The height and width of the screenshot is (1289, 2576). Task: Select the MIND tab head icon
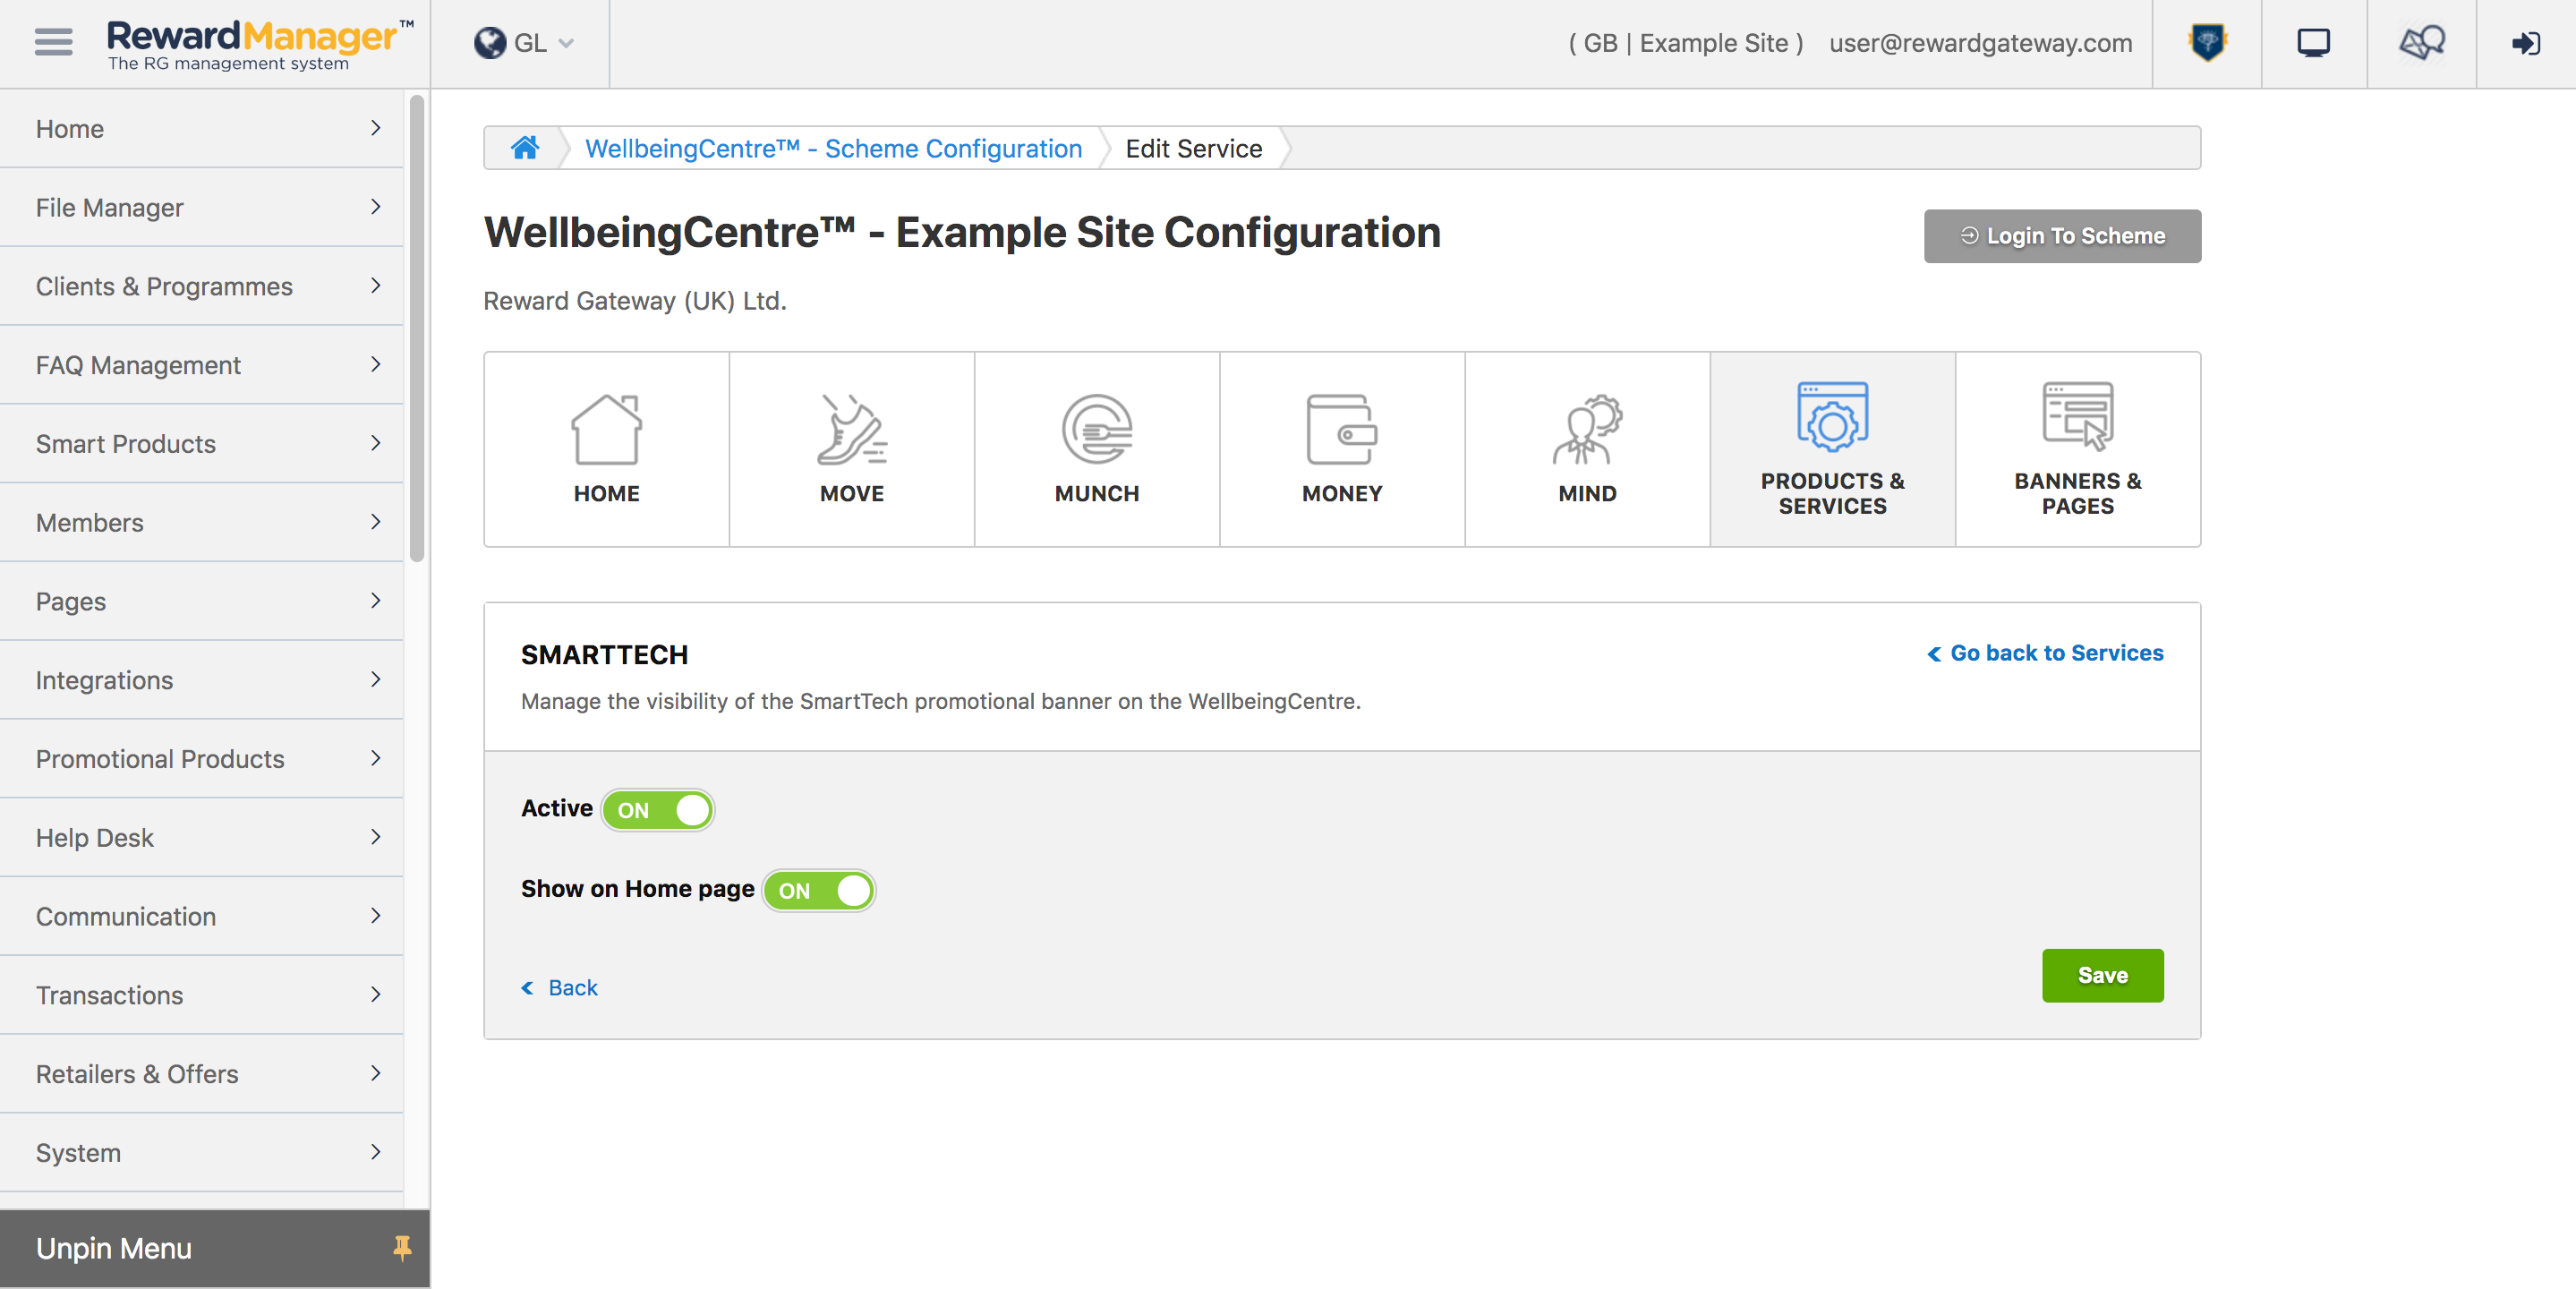coord(1587,429)
